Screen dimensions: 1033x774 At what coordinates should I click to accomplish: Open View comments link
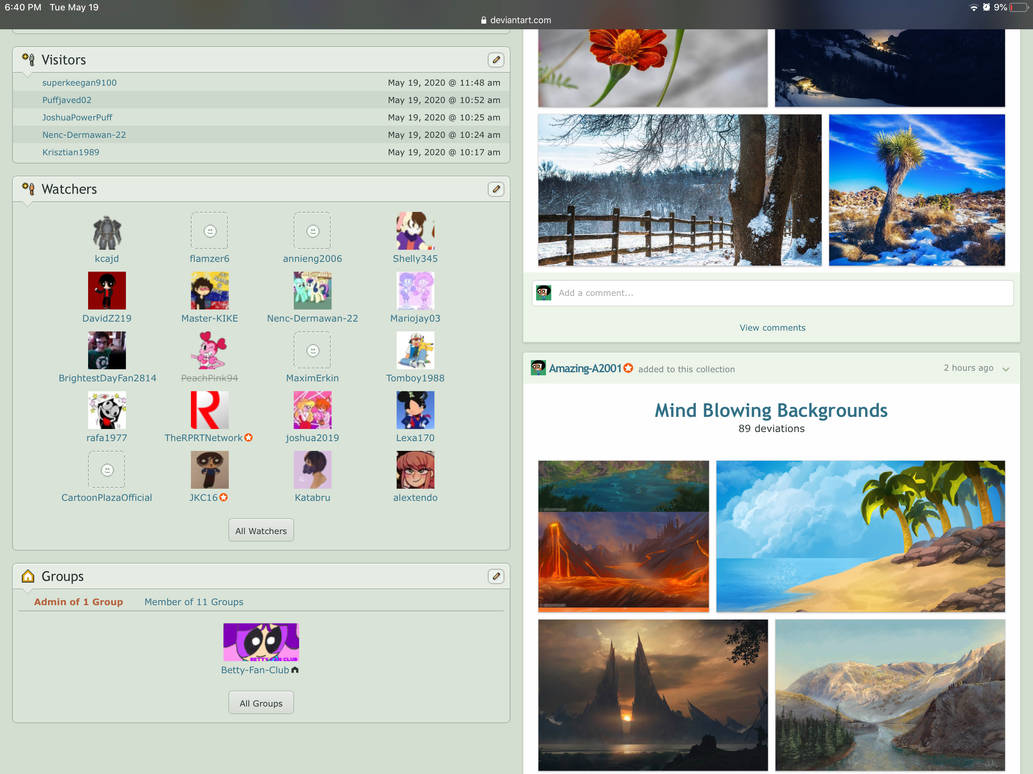tap(772, 328)
